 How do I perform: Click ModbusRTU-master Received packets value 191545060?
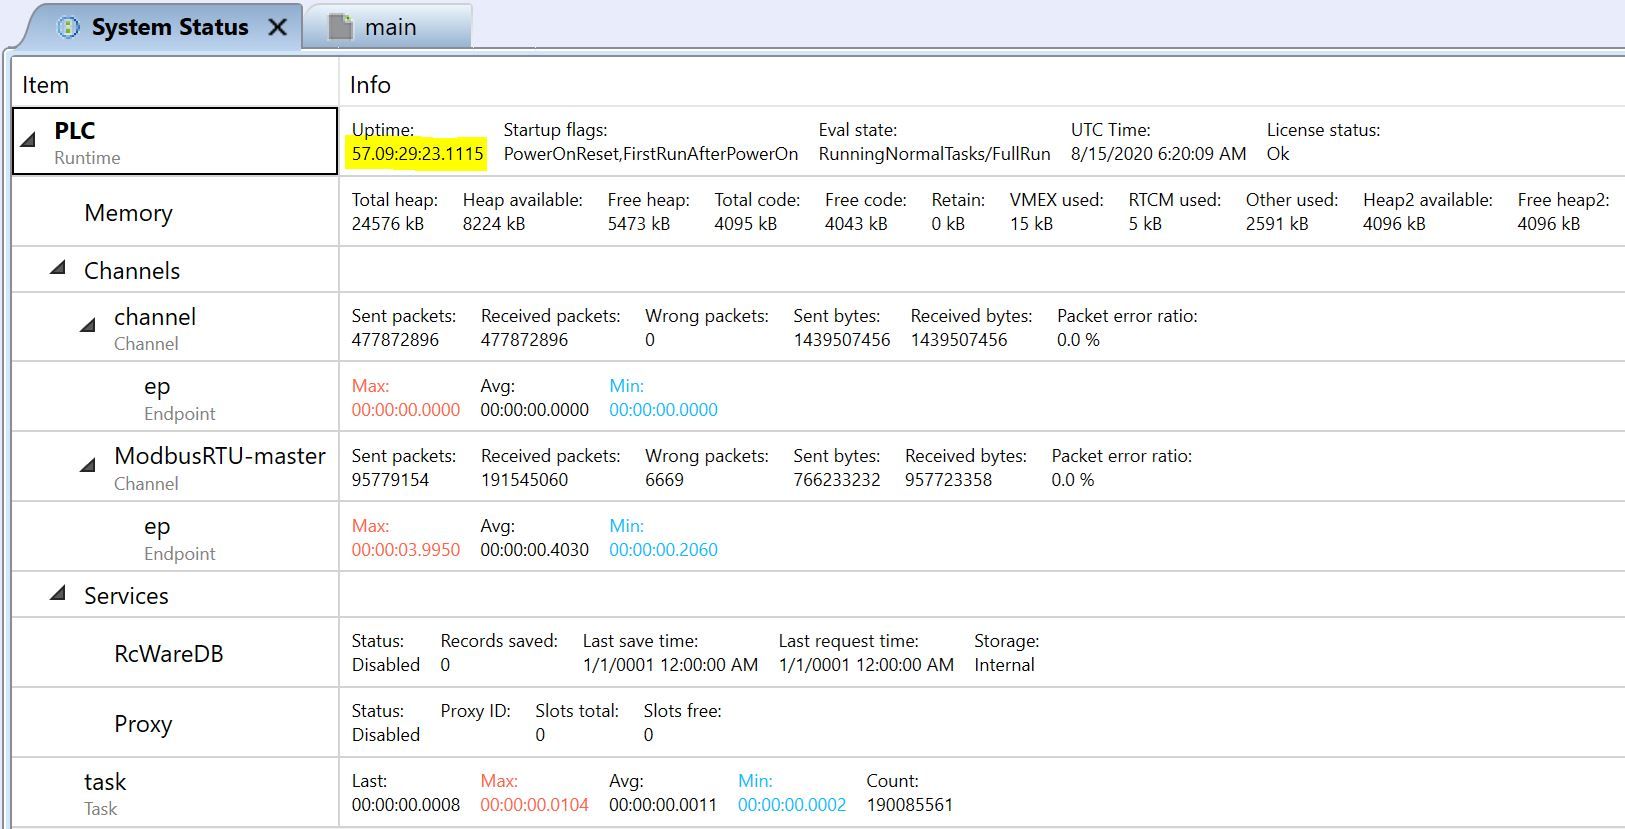click(x=524, y=479)
